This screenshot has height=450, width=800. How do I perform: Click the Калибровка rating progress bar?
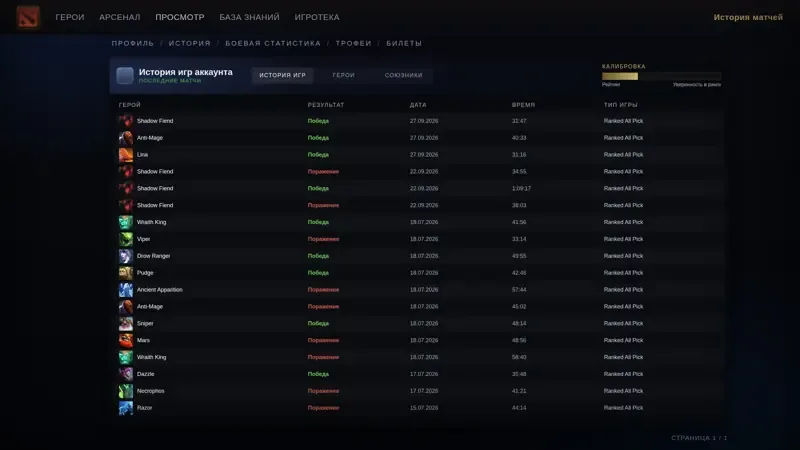661,76
